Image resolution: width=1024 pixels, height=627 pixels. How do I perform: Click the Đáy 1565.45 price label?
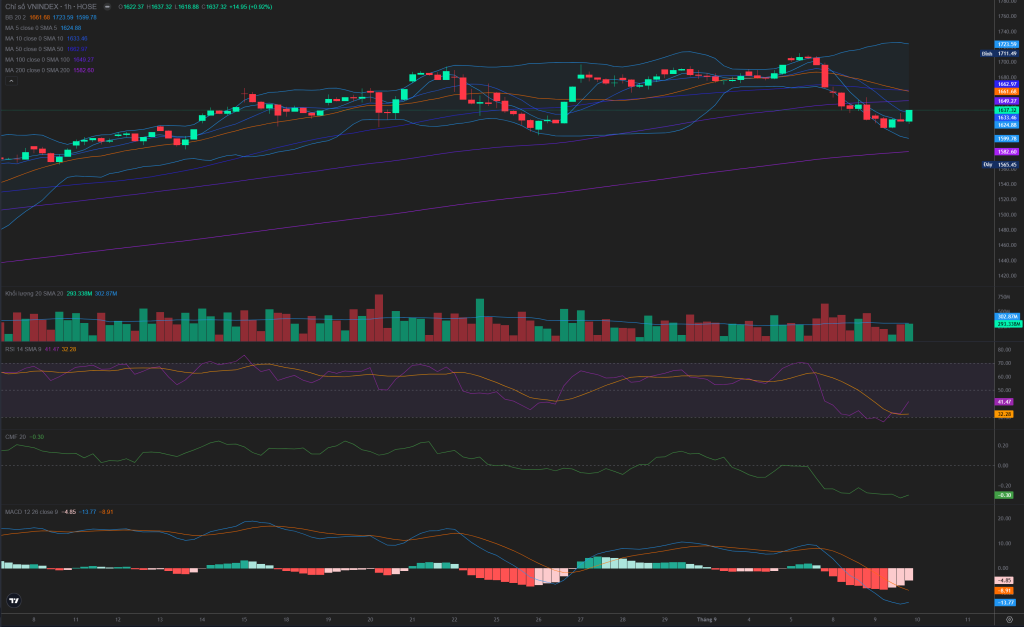[1000, 165]
